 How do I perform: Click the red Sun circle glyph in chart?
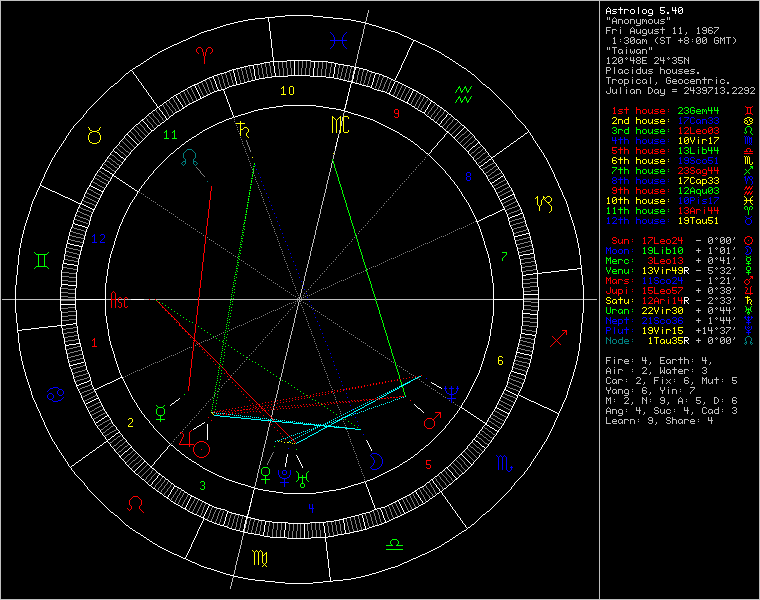tap(202, 449)
